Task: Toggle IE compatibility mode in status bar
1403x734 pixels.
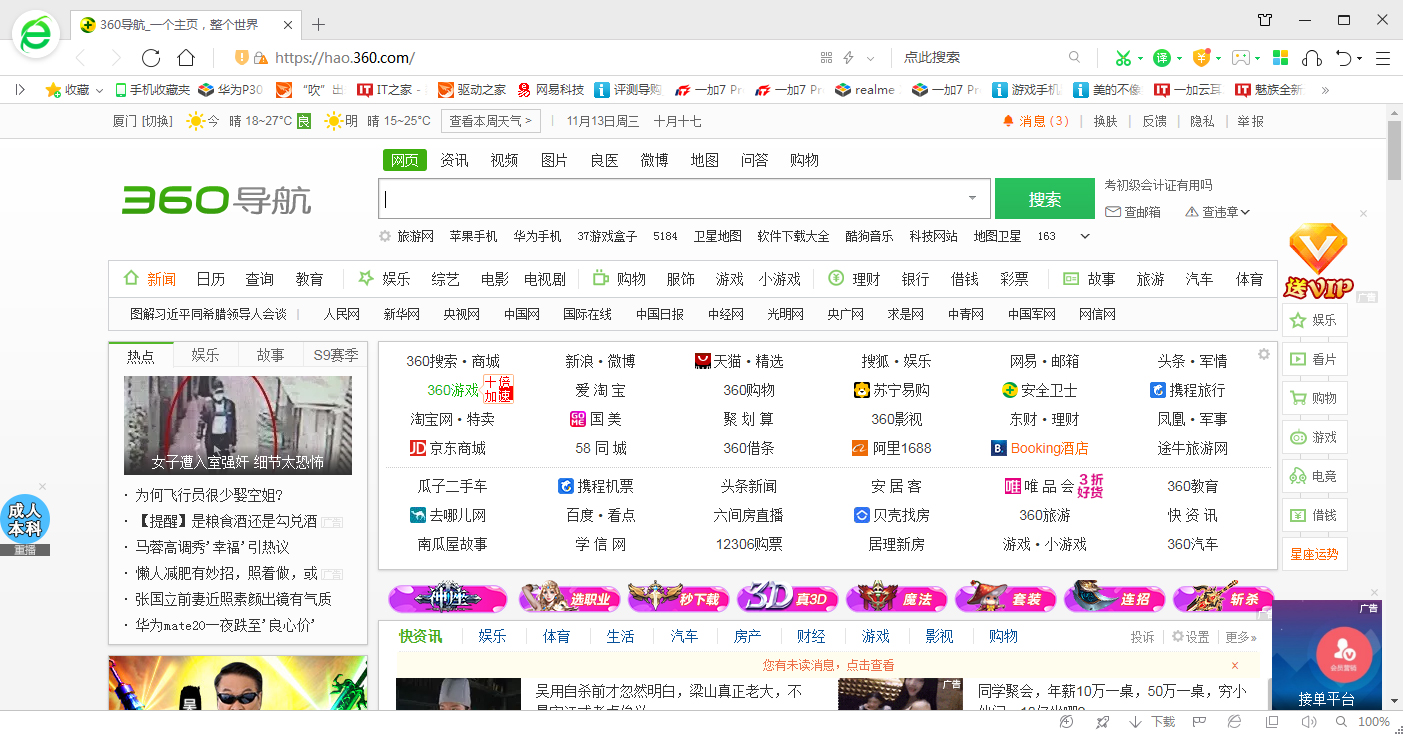Action: click(x=1232, y=721)
